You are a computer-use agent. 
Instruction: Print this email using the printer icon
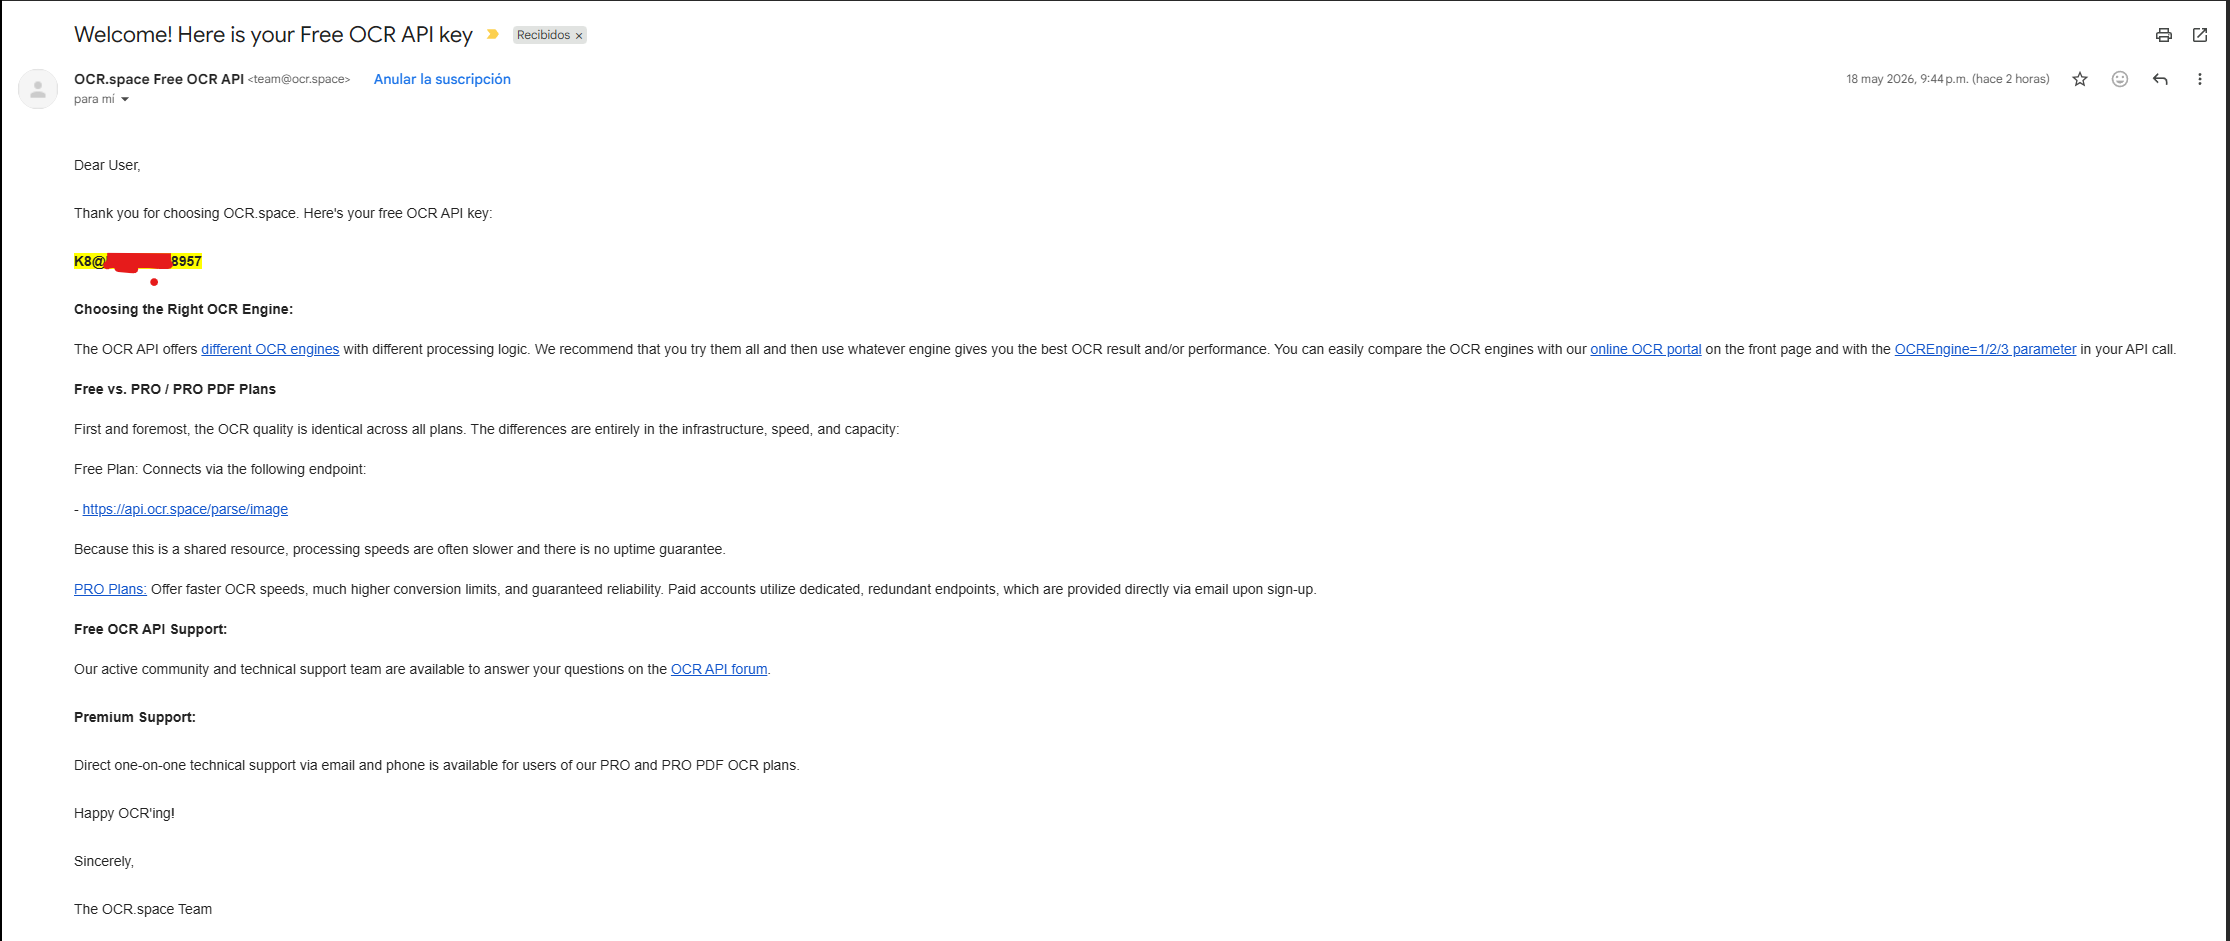click(x=2163, y=35)
